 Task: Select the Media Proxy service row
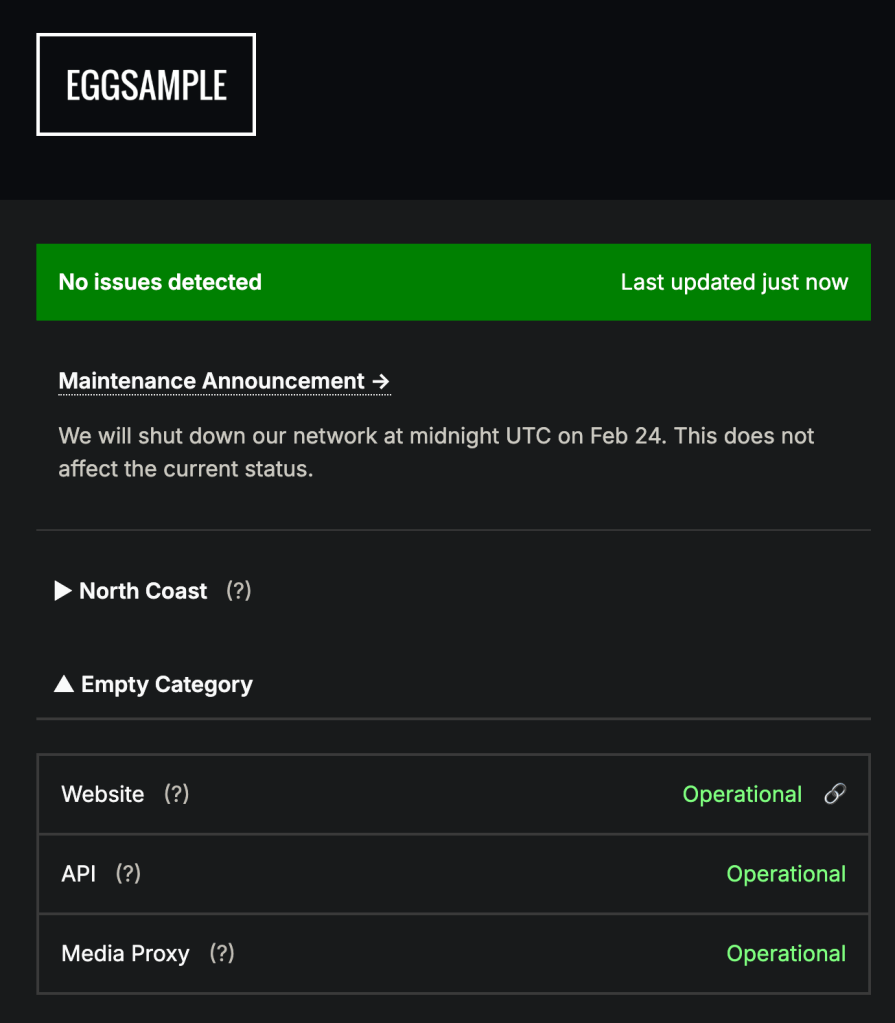450,954
